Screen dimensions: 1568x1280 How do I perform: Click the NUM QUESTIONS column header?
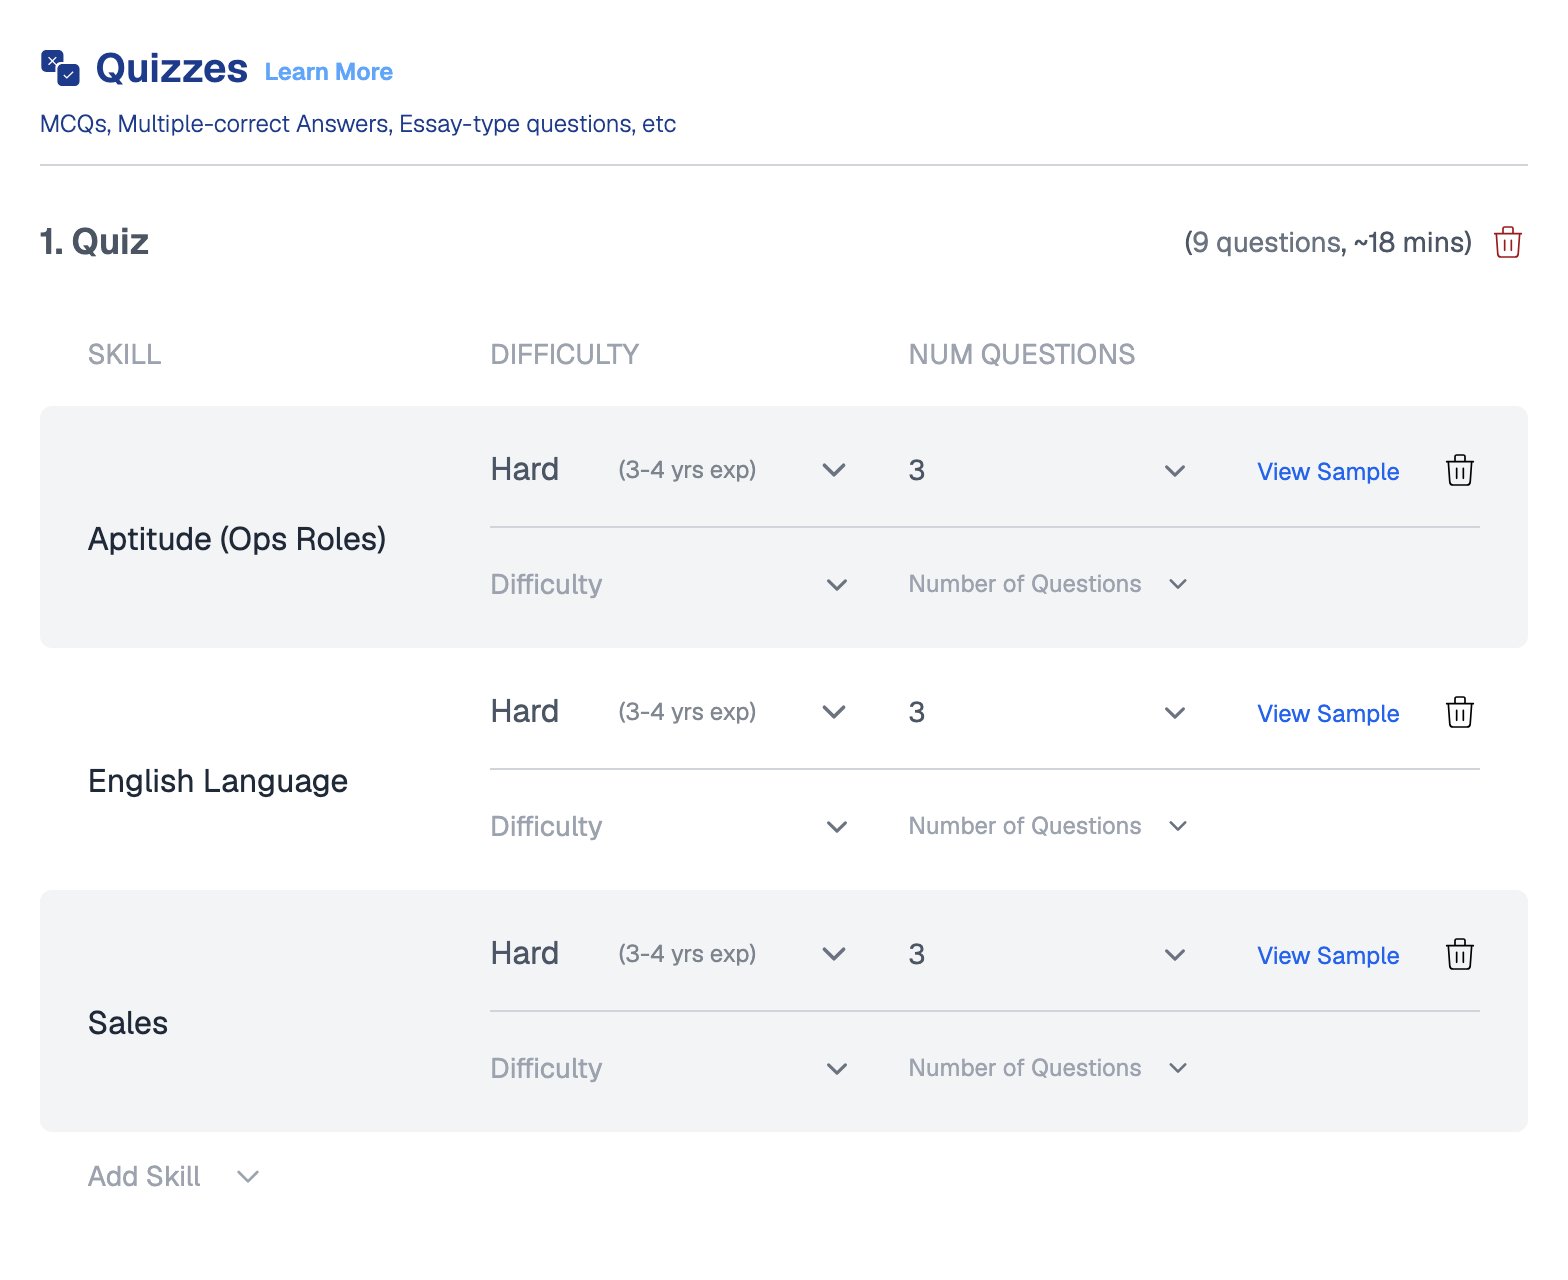[1021, 354]
